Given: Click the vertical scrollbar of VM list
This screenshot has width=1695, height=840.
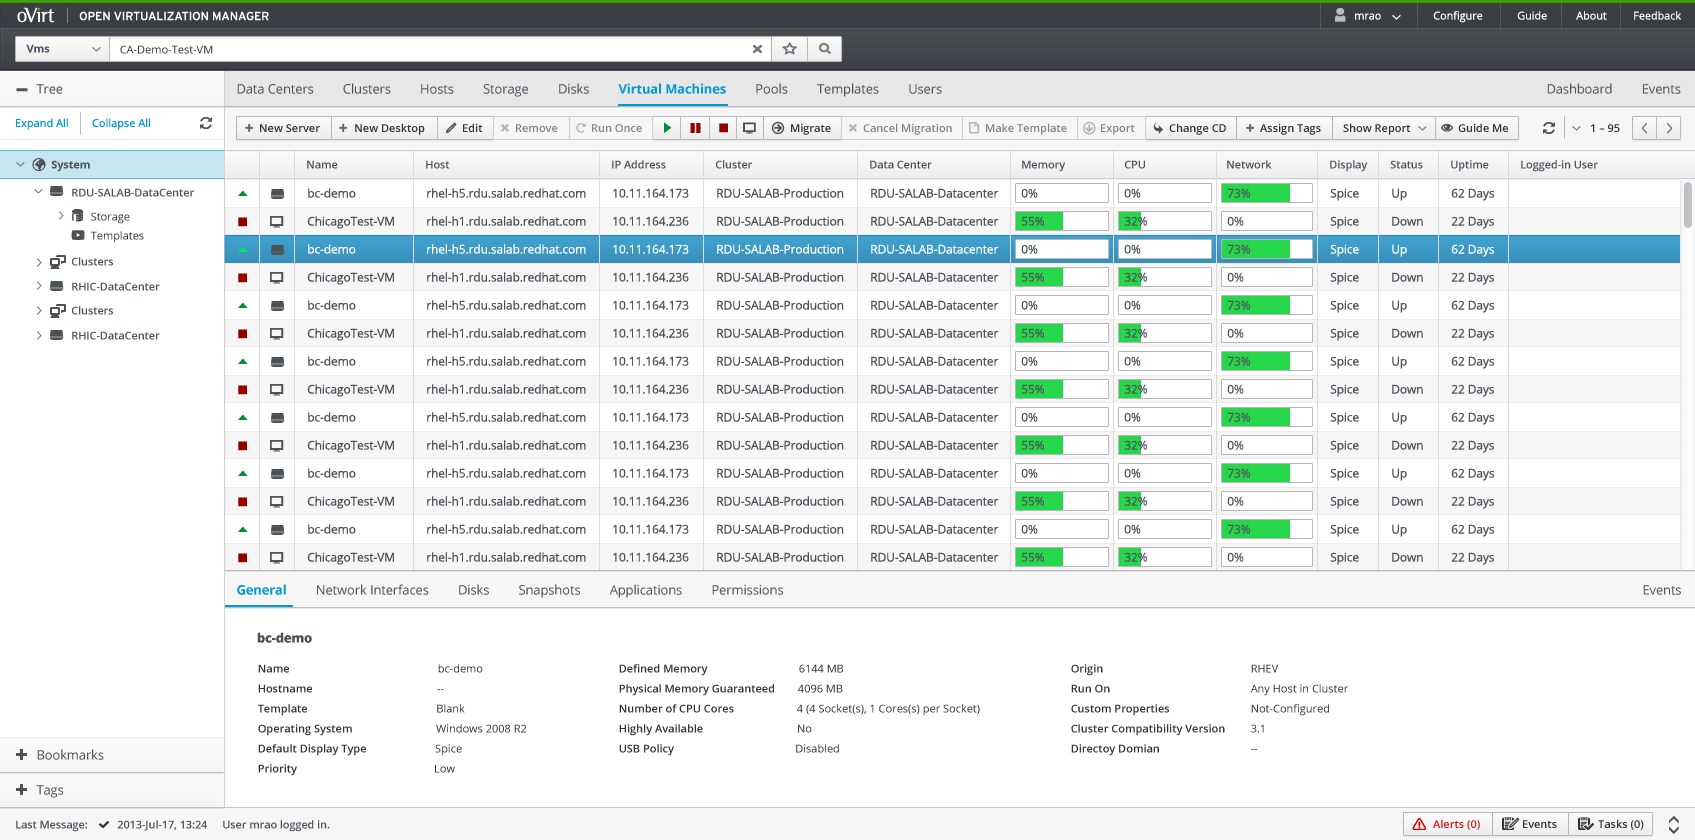Looking at the screenshot, I should coord(1687,205).
